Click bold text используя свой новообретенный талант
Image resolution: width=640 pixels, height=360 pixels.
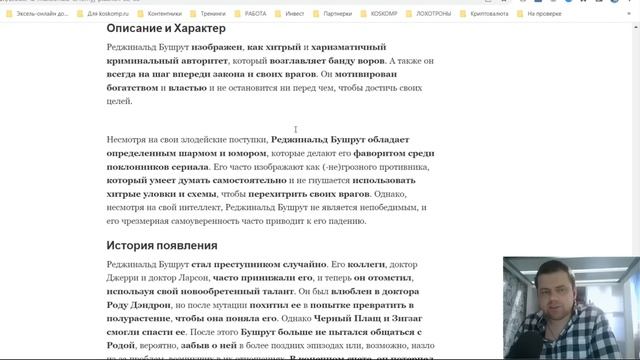click(x=200, y=291)
